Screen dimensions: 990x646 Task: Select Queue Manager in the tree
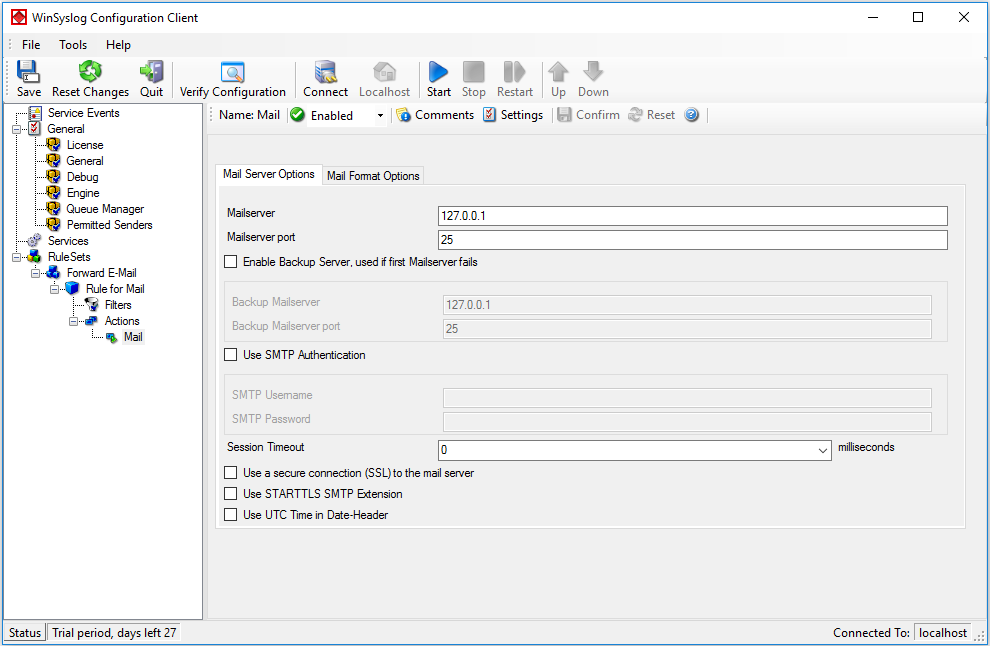point(105,209)
